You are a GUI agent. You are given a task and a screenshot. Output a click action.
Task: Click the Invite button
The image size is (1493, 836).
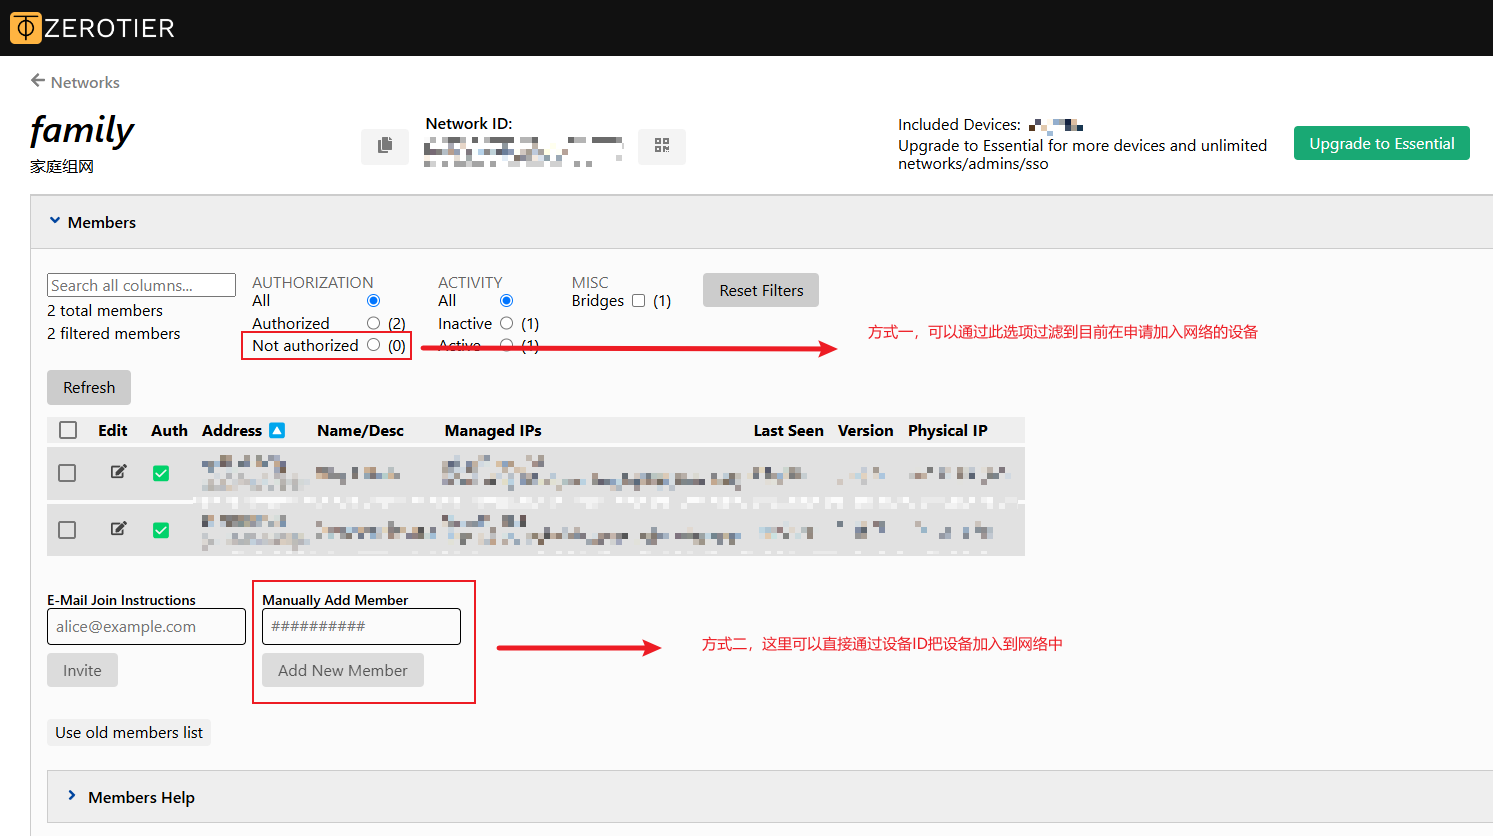pos(82,670)
